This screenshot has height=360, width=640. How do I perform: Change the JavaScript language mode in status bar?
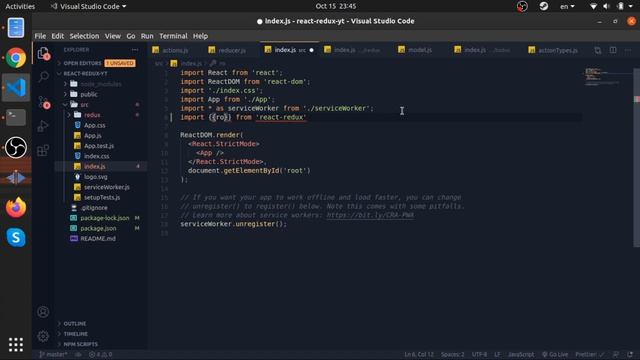coord(520,354)
